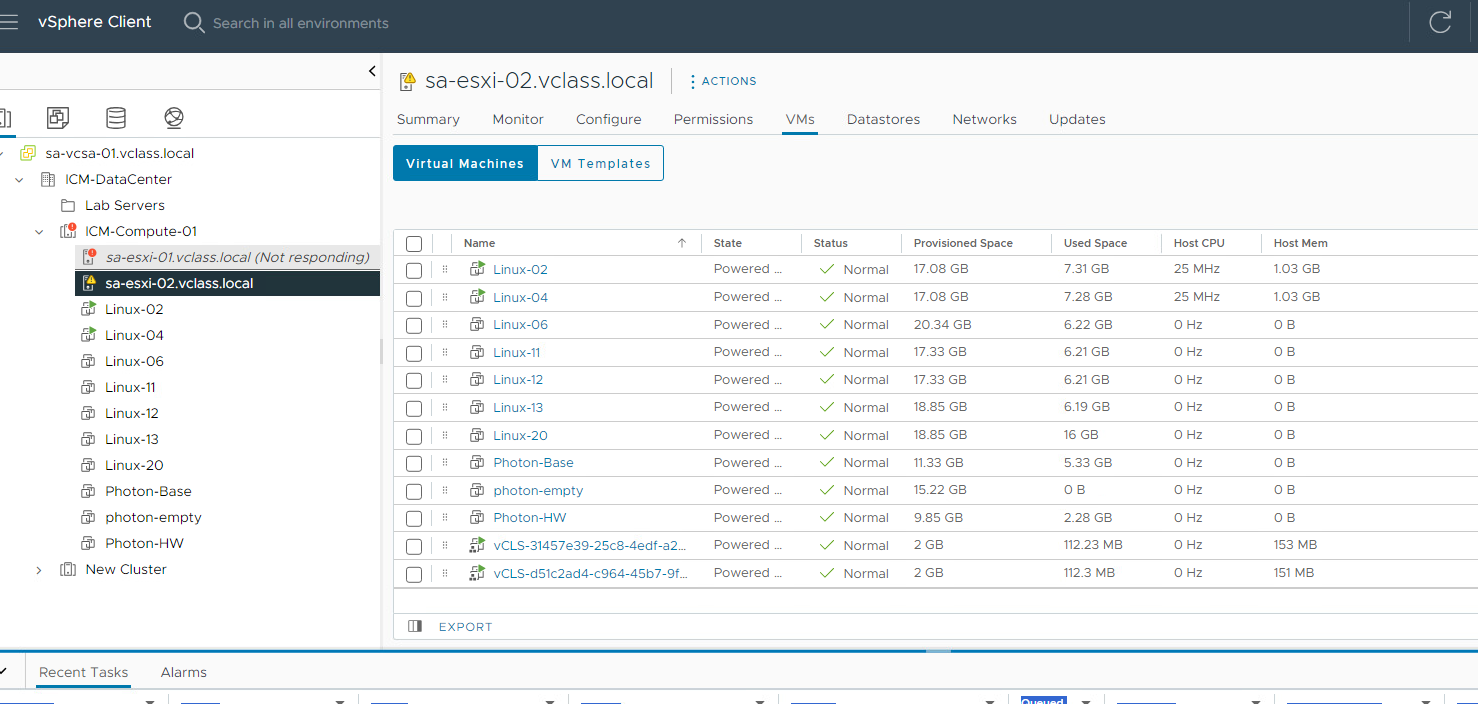Click the sa-vcsa-01 vCenter icon in tree

coord(28,153)
